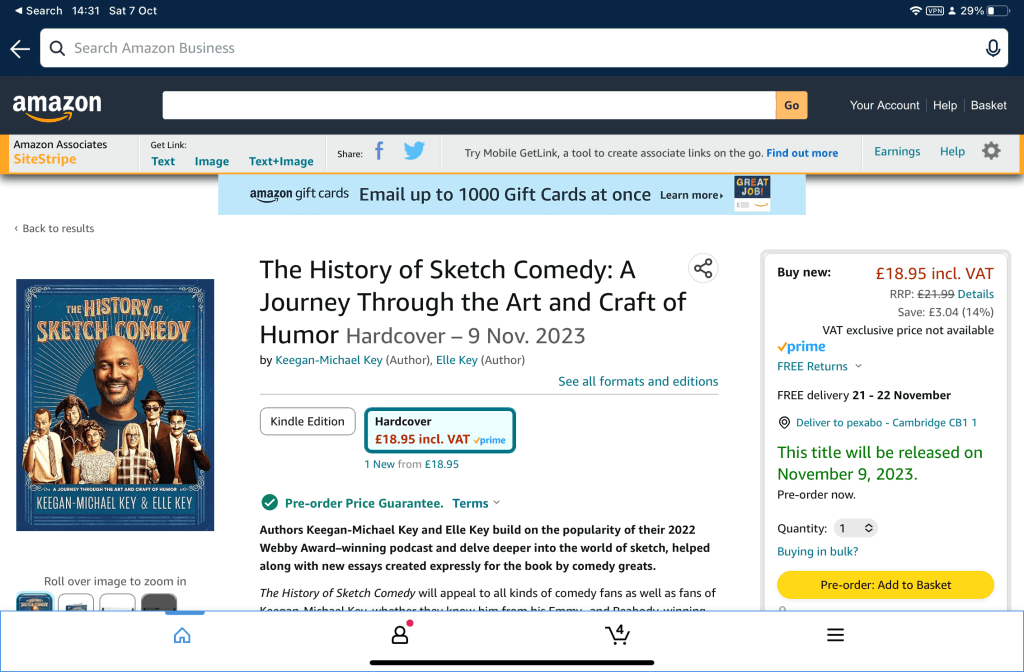
Task: Open the profile tab in the bottom bar
Action: [x=400, y=635]
